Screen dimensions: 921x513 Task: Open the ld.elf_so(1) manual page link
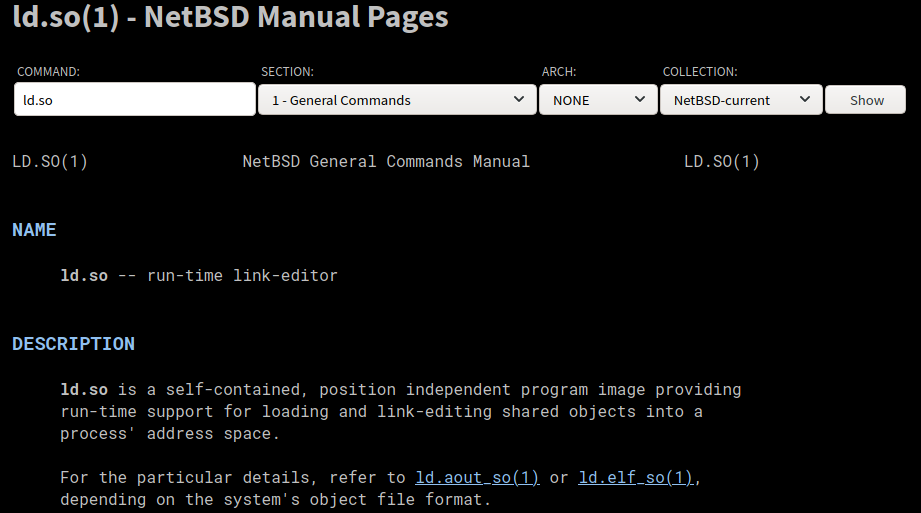point(636,478)
